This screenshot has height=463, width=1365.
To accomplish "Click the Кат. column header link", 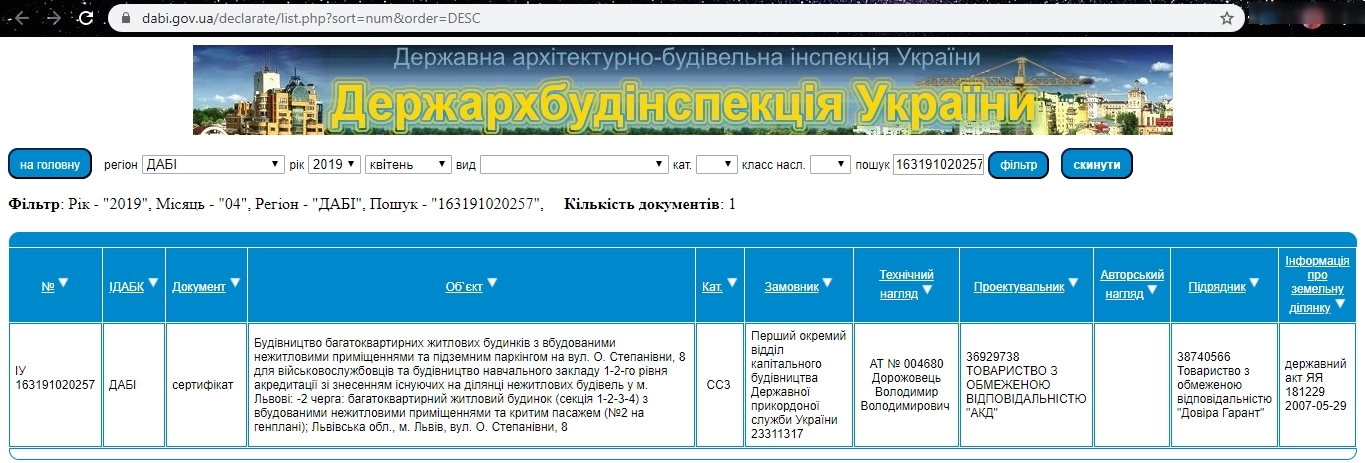I will pyautogui.click(x=712, y=287).
